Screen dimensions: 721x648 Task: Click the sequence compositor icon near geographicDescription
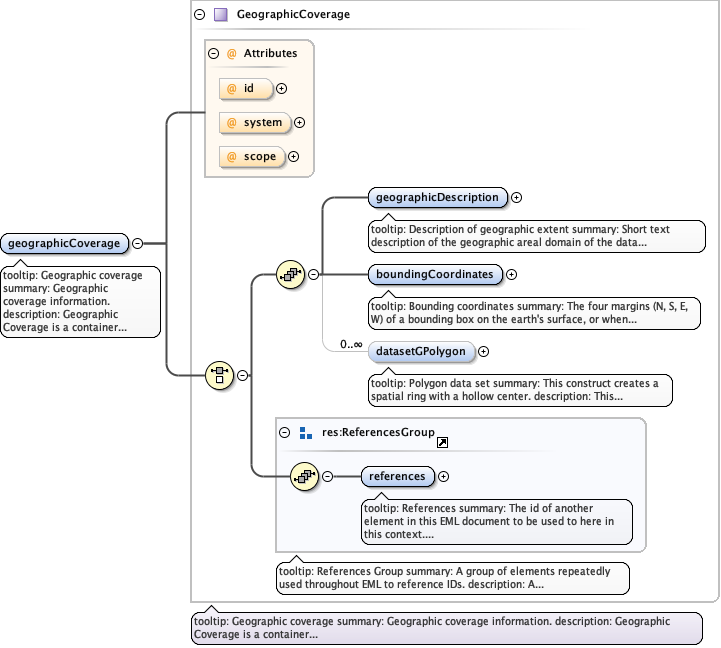pos(289,274)
